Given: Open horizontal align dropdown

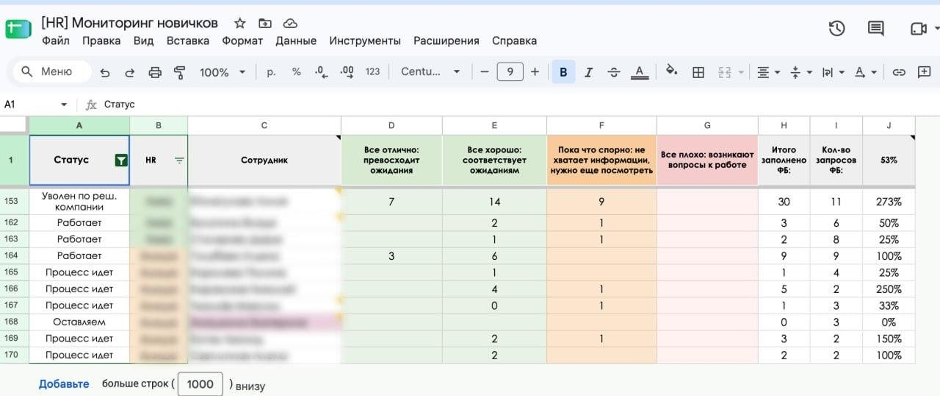Looking at the screenshot, I should 768,73.
